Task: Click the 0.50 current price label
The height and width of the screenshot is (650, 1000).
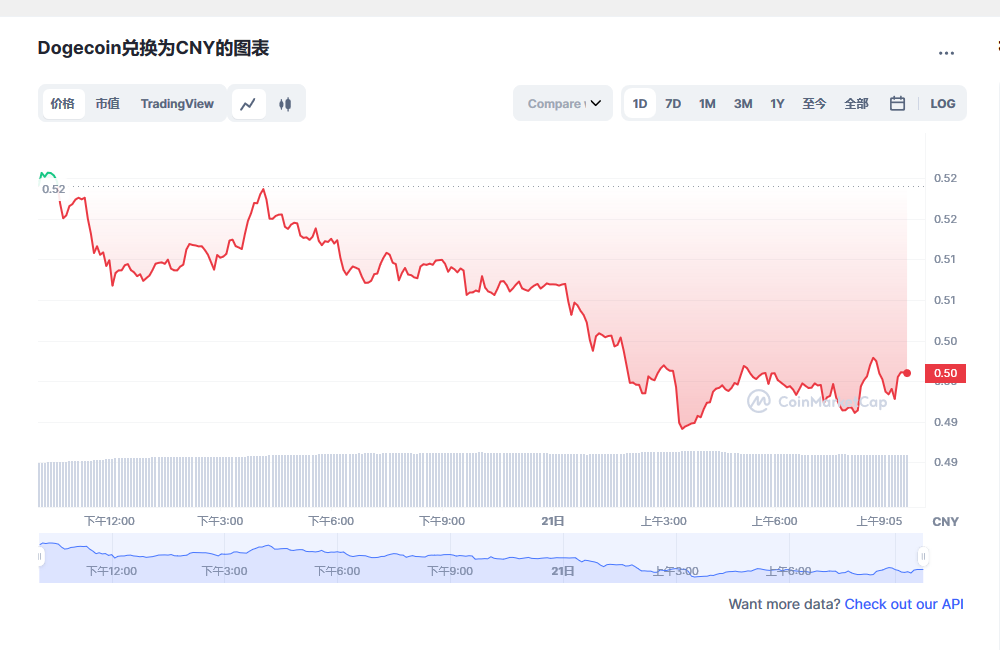Action: tap(945, 374)
